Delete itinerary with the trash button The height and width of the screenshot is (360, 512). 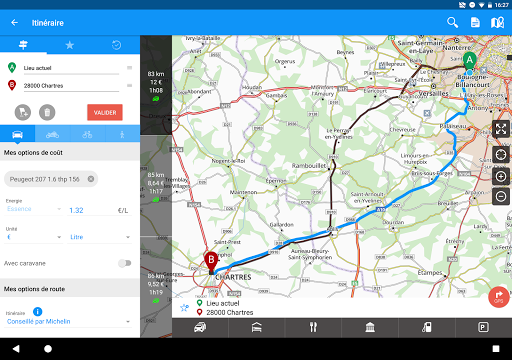tap(47, 112)
